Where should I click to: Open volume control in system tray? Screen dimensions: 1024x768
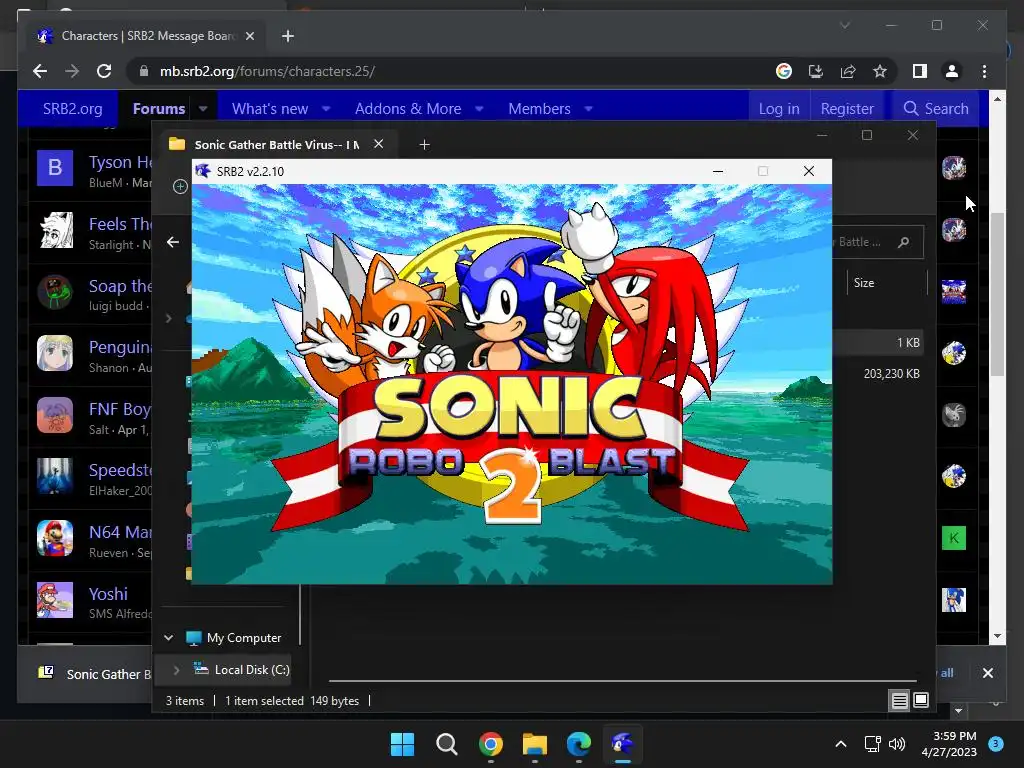click(897, 744)
